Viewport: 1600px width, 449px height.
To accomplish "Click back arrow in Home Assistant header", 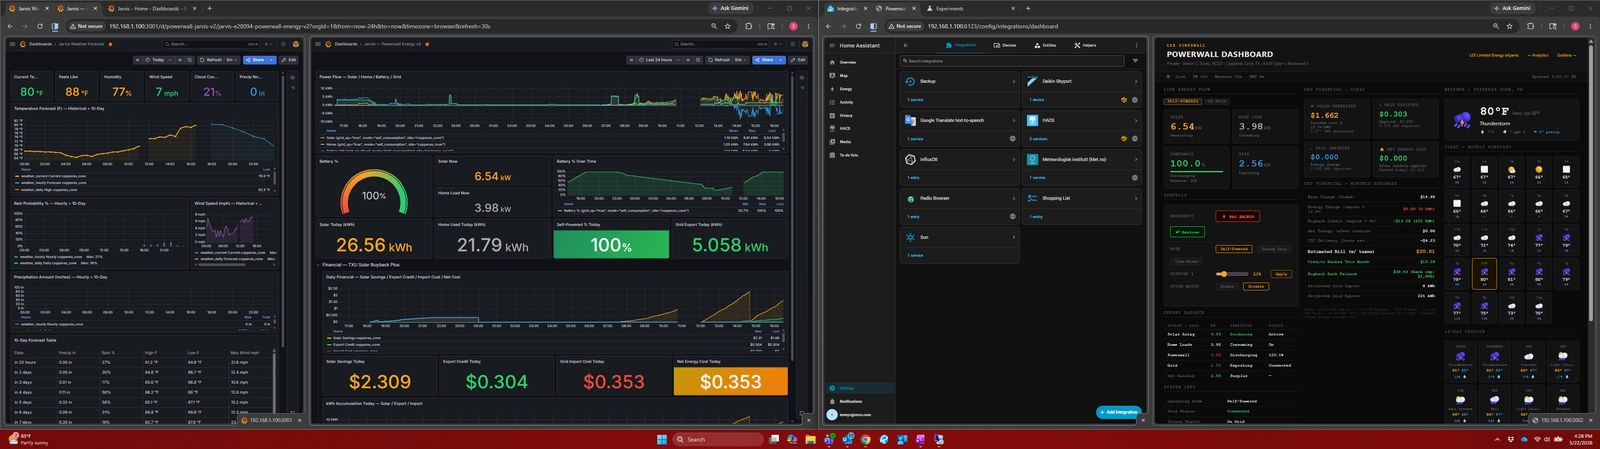I will pyautogui.click(x=905, y=45).
